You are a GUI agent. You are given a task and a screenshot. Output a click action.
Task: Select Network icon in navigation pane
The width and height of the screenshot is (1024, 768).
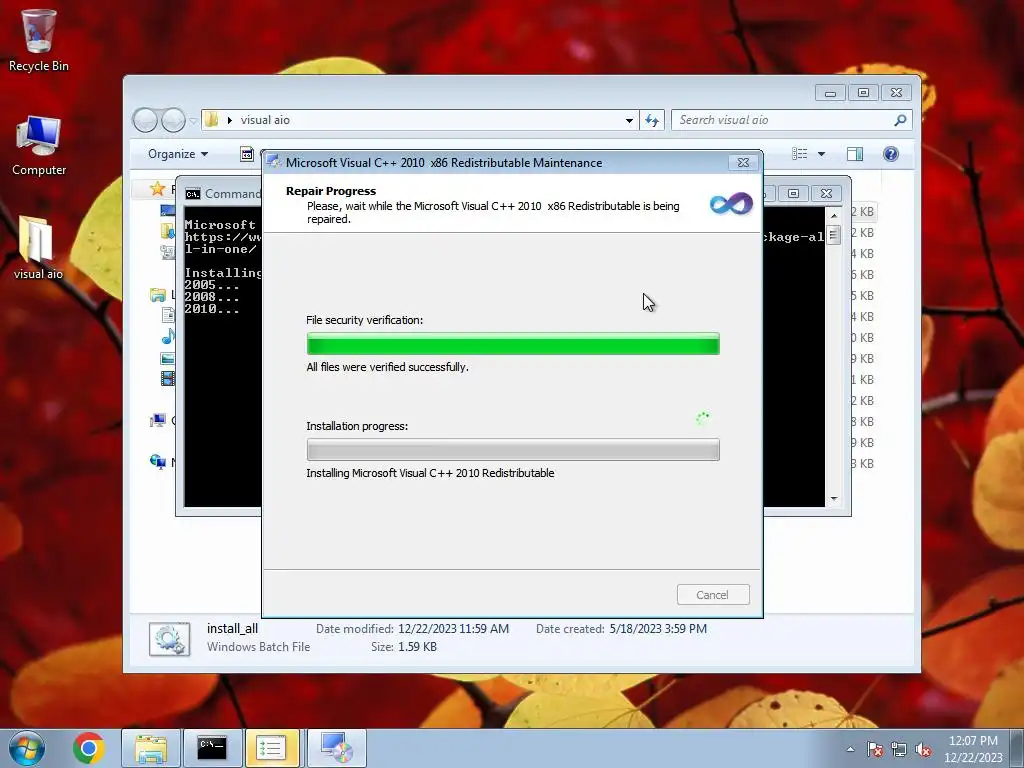click(x=157, y=462)
